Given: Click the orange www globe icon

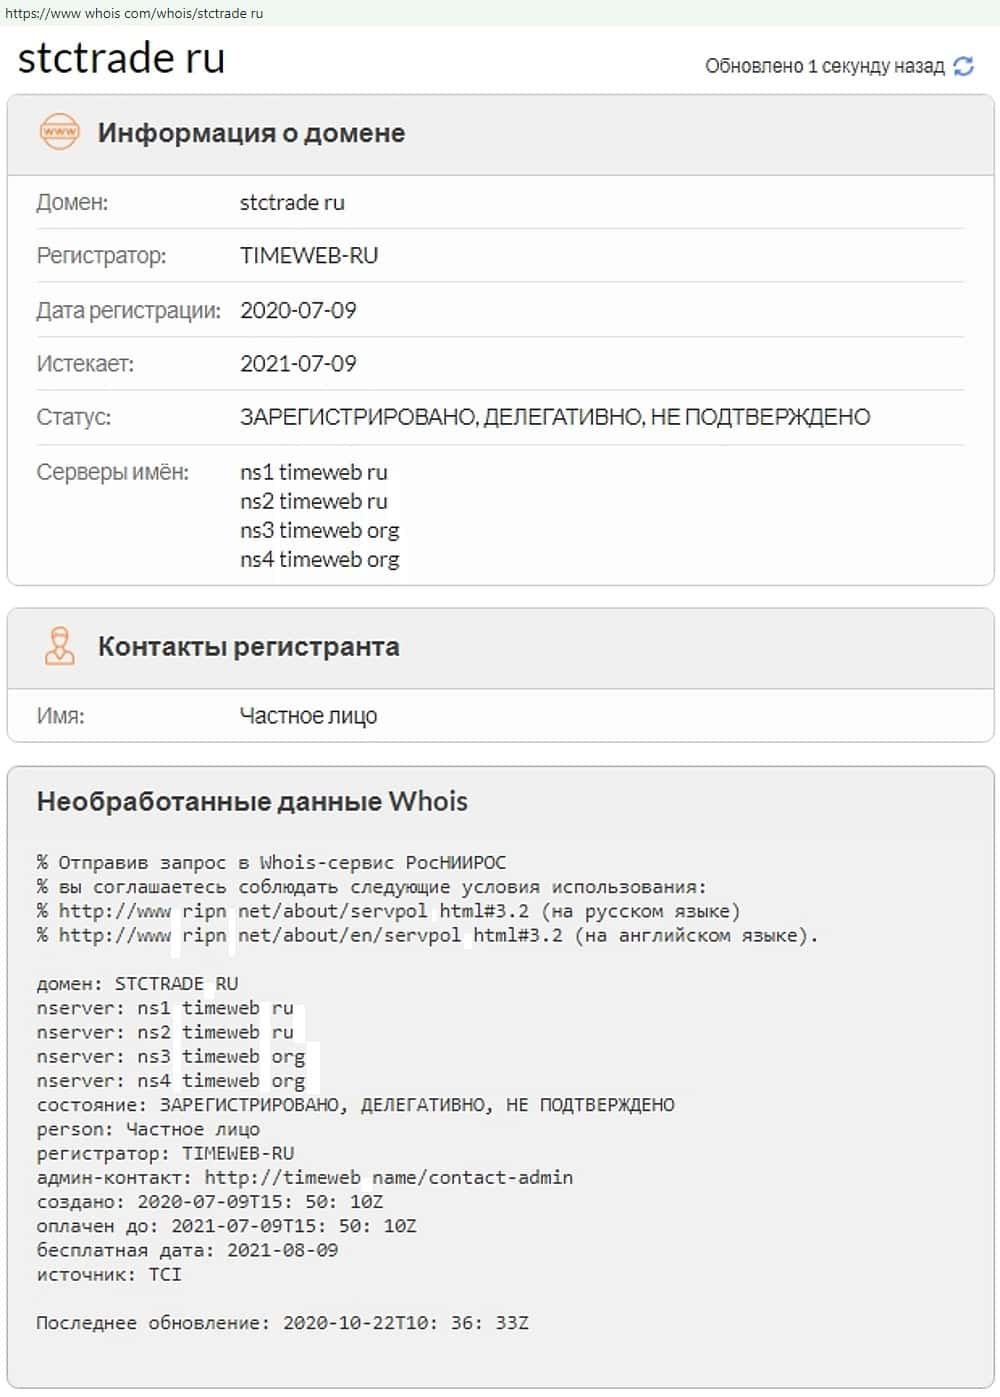Looking at the screenshot, I should coord(59,132).
